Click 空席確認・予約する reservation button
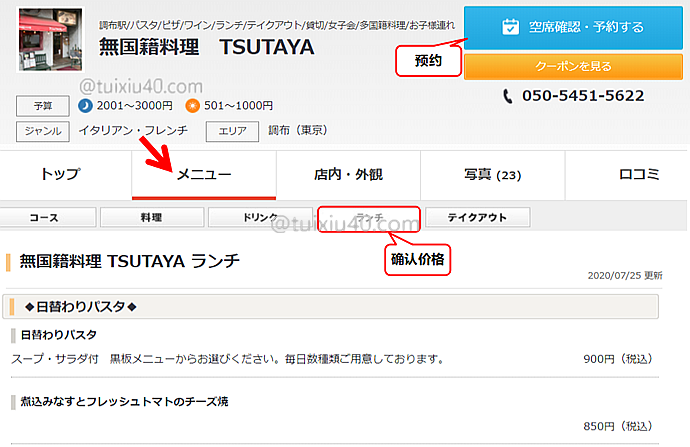 point(573,27)
